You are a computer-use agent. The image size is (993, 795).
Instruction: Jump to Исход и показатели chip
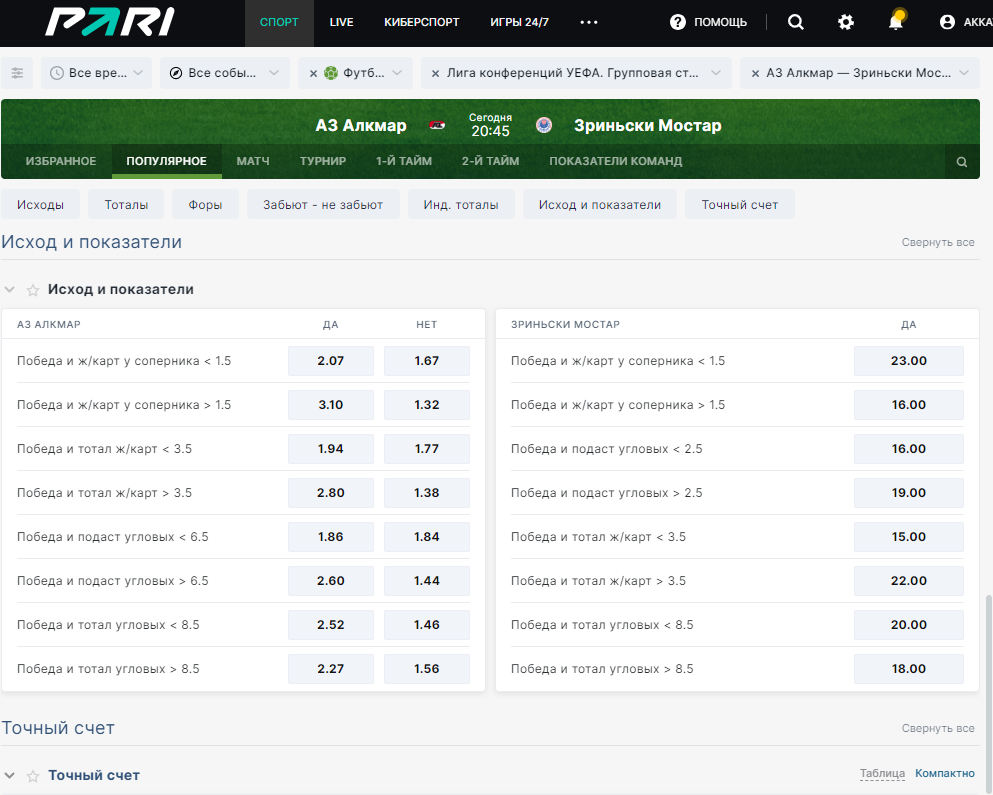(600, 205)
